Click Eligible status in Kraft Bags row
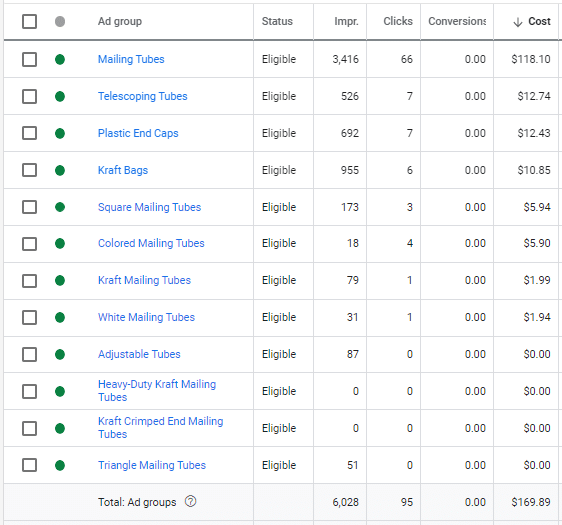Image resolution: width=562 pixels, height=525 pixels. tap(279, 170)
